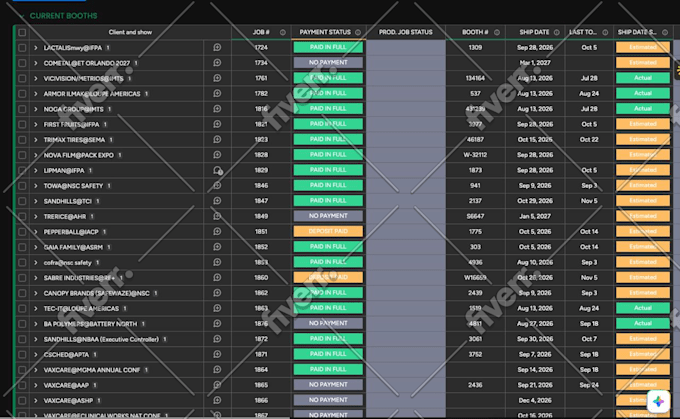The height and width of the screenshot is (419, 680).
Task: Open conversation icon for LACTALISmwy@IFPA row
Action: tap(217, 47)
